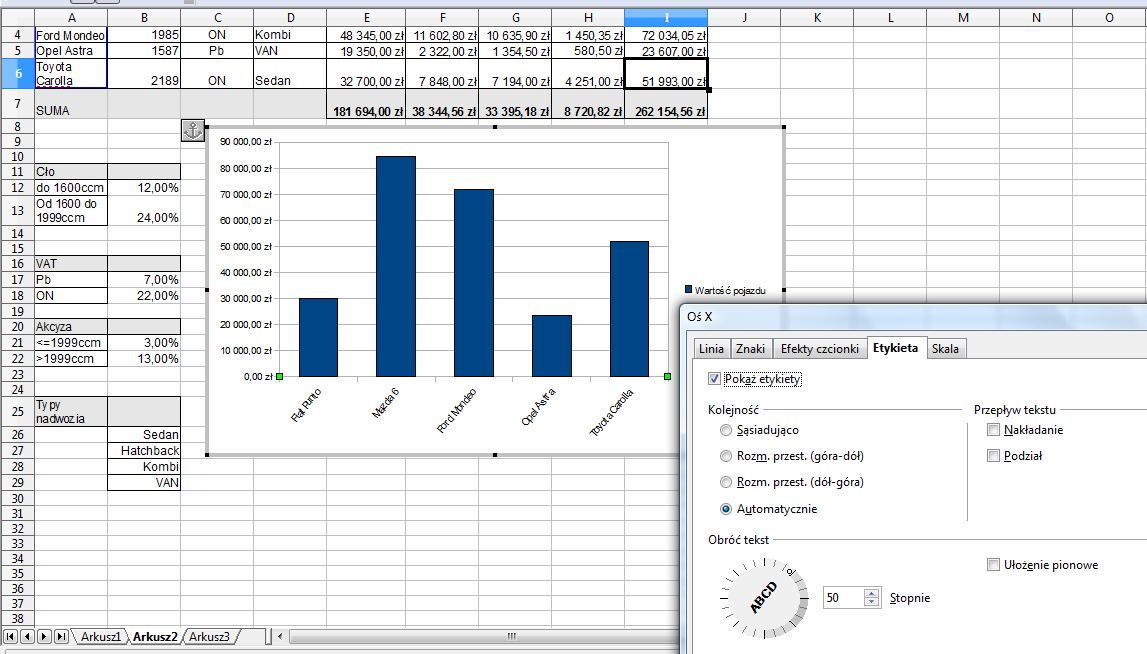This screenshot has width=1147, height=654.
Task: Click the SUMA cell
Action: 71,104
